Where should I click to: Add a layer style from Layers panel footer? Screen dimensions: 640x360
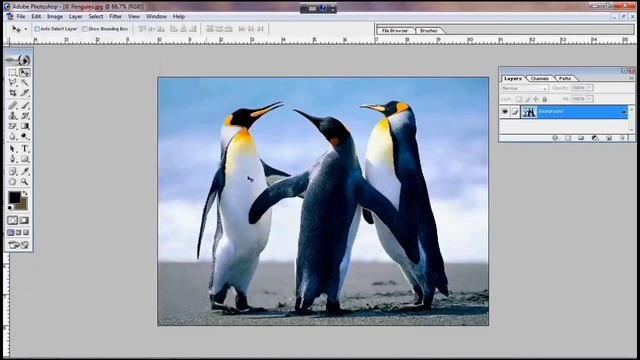556,138
